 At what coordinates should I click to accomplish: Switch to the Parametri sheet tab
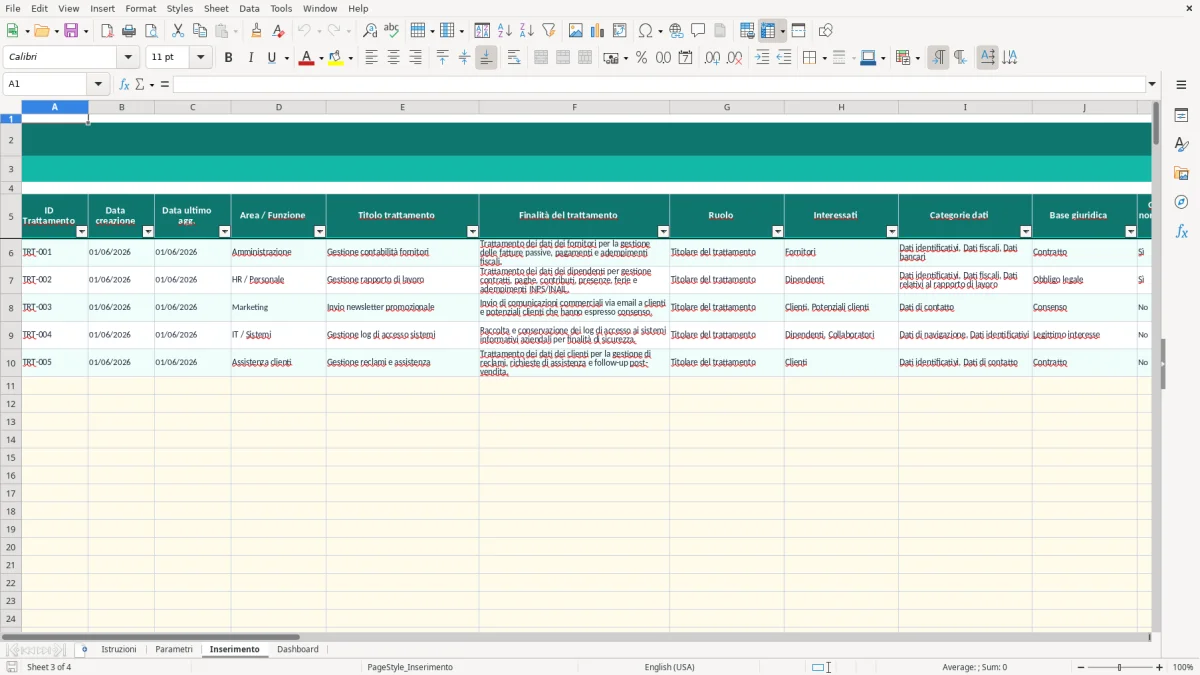pyautogui.click(x=174, y=650)
